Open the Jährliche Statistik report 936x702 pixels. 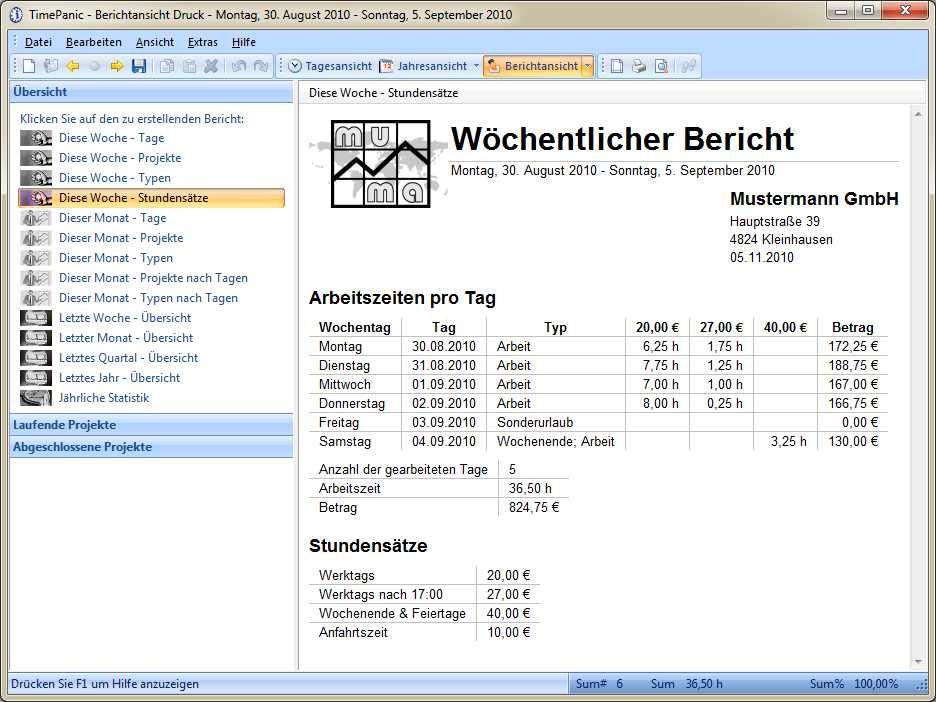click(103, 398)
